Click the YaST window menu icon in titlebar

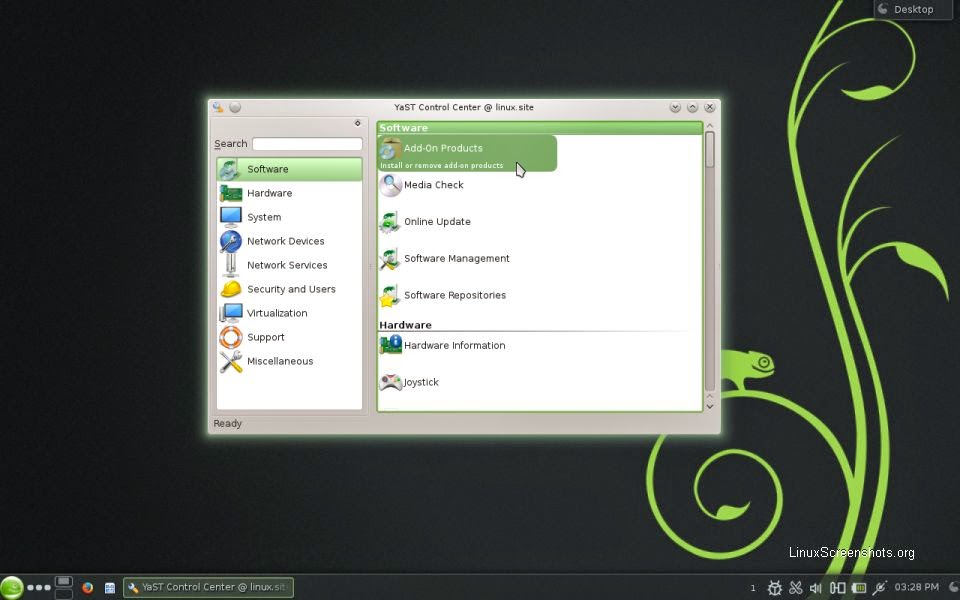click(x=218, y=107)
